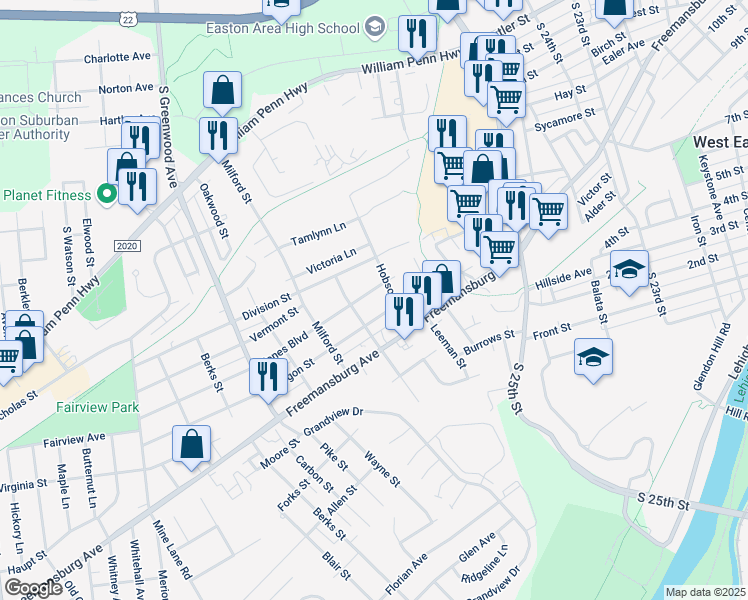
Task: Click the Forks St label
Action: click(x=294, y=496)
